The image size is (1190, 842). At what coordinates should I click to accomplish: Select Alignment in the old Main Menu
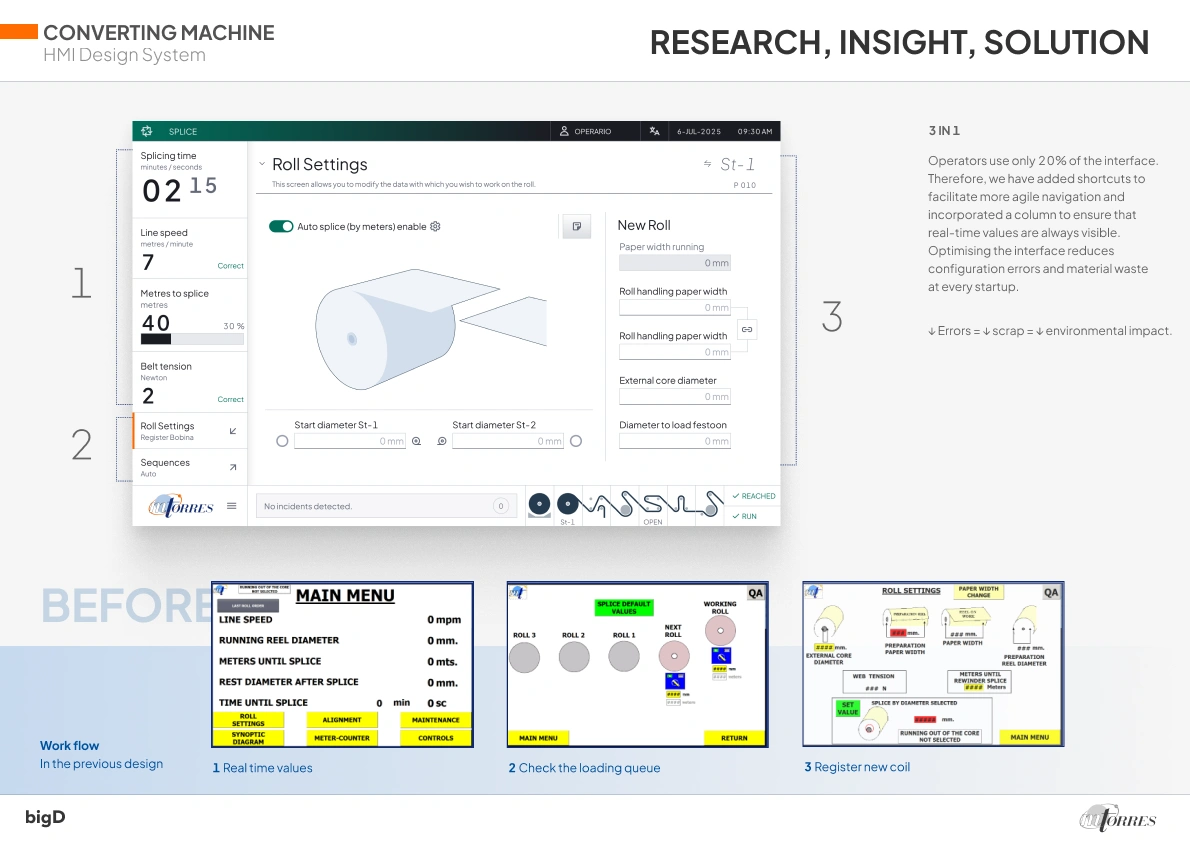[x=342, y=720]
